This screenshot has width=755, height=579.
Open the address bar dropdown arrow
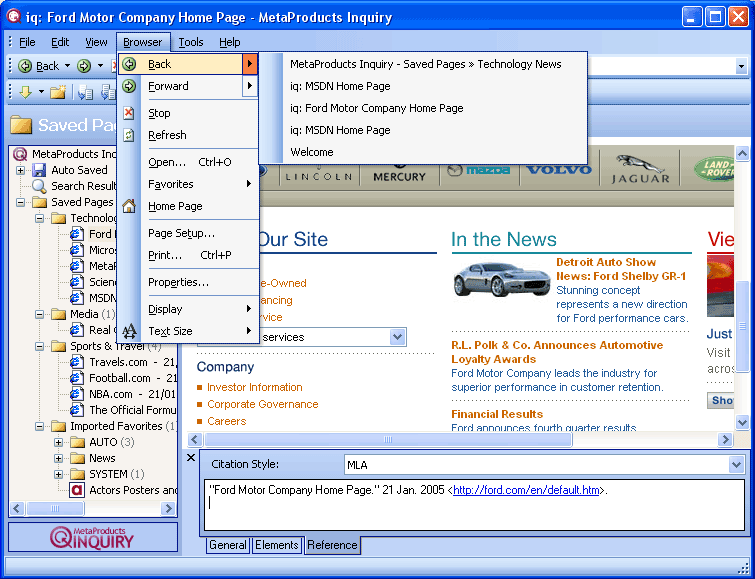741,66
